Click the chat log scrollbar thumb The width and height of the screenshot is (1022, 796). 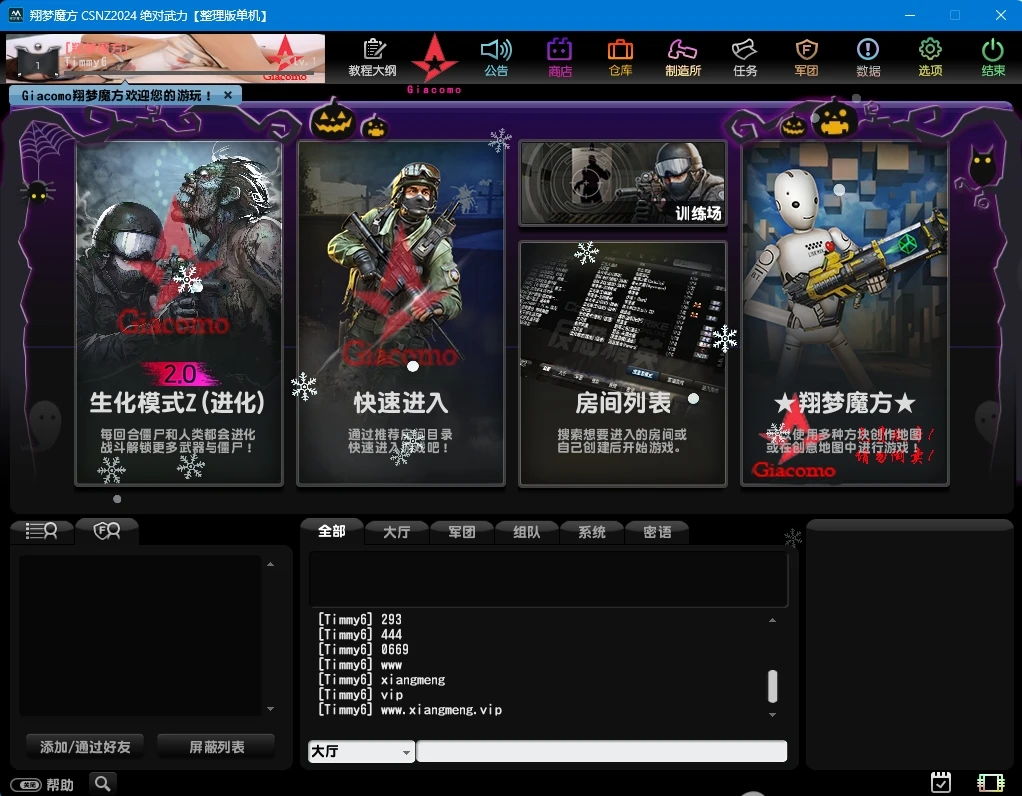(x=772, y=686)
